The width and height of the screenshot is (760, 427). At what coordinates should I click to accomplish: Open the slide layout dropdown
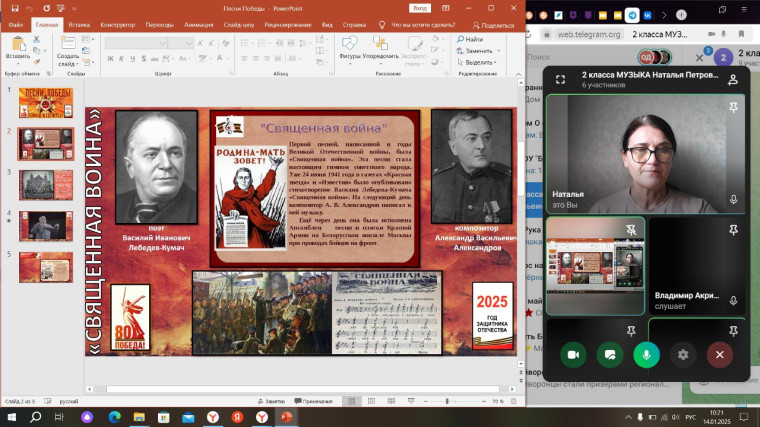pyautogui.click(x=88, y=39)
